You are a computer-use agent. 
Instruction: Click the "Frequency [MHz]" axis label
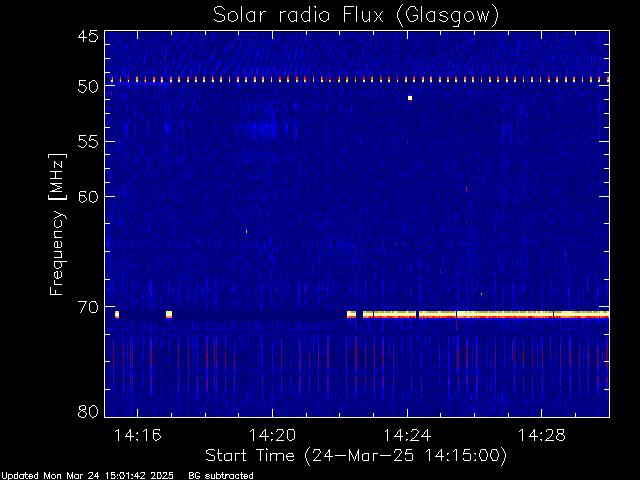(x=57, y=224)
